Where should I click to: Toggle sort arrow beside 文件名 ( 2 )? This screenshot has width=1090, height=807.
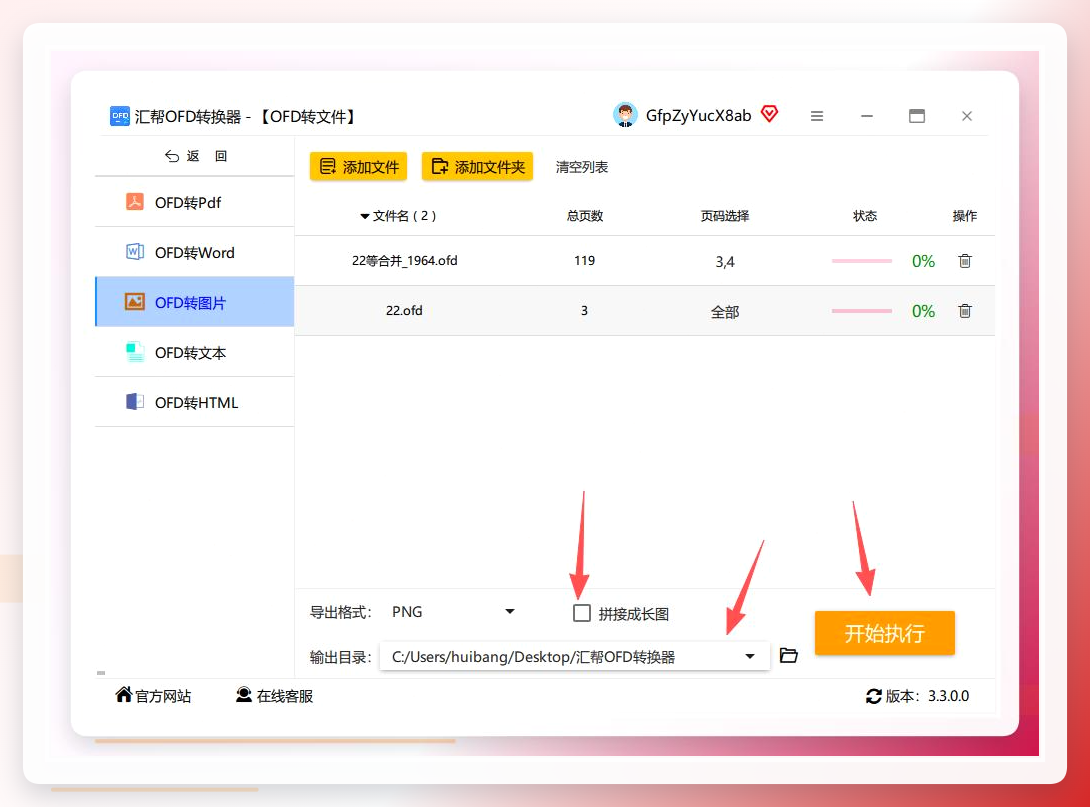[x=364, y=217]
